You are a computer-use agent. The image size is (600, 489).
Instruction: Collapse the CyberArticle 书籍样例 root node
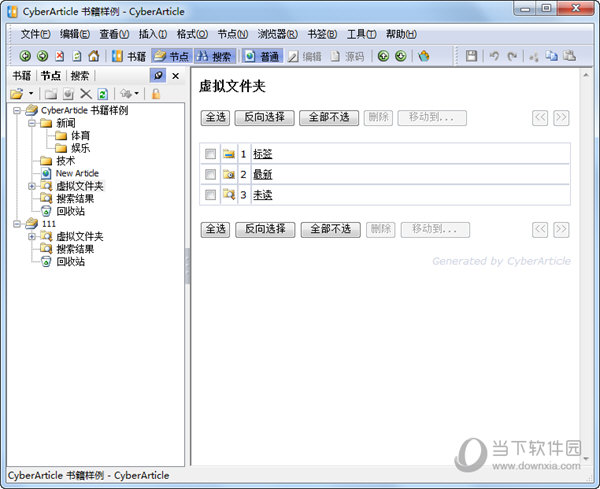pyautogui.click(x=16, y=111)
